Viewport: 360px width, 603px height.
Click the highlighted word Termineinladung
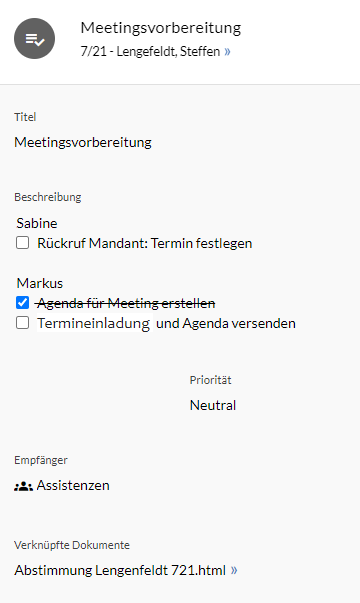click(93, 323)
